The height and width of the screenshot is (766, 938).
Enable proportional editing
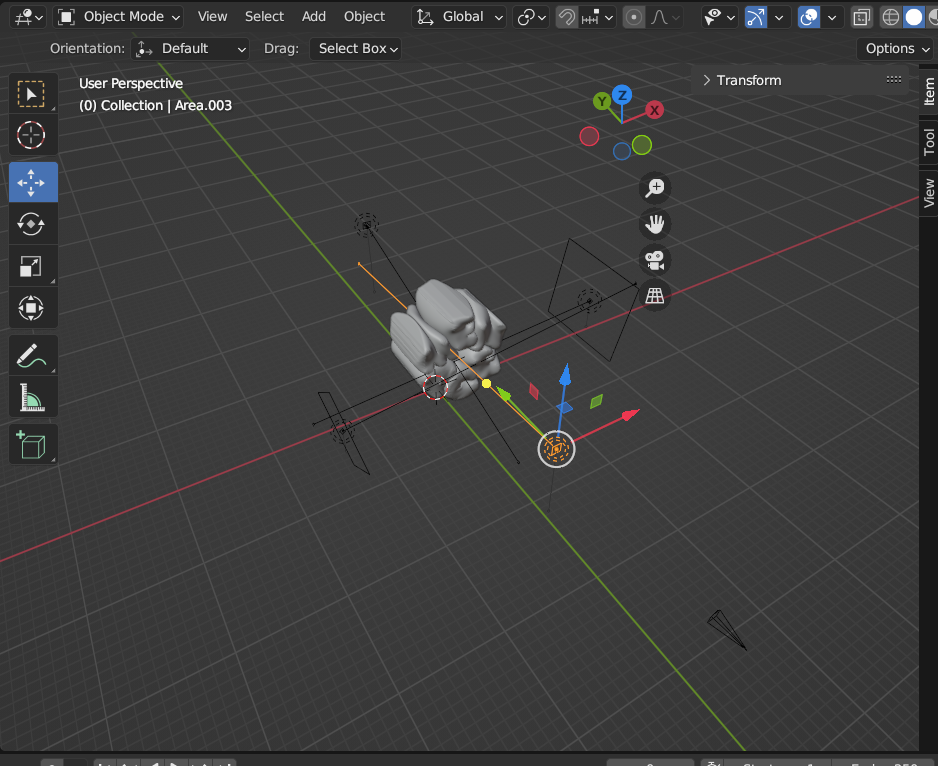pos(633,17)
